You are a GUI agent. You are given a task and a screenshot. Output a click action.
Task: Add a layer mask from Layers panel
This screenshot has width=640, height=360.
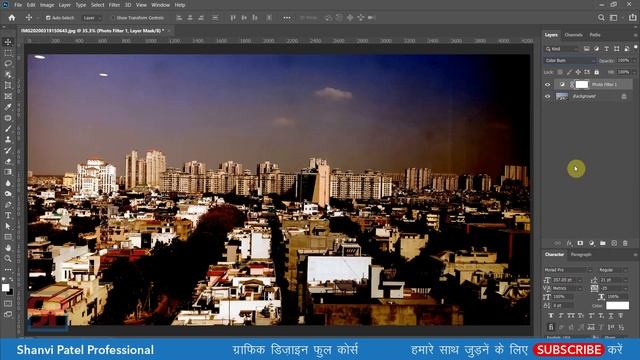pyautogui.click(x=580, y=243)
